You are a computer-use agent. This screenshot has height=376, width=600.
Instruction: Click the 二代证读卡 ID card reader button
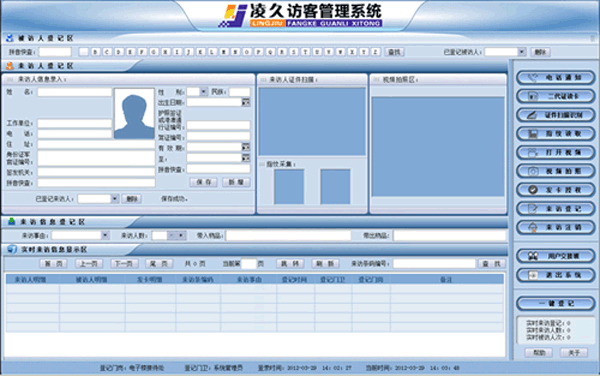click(556, 96)
